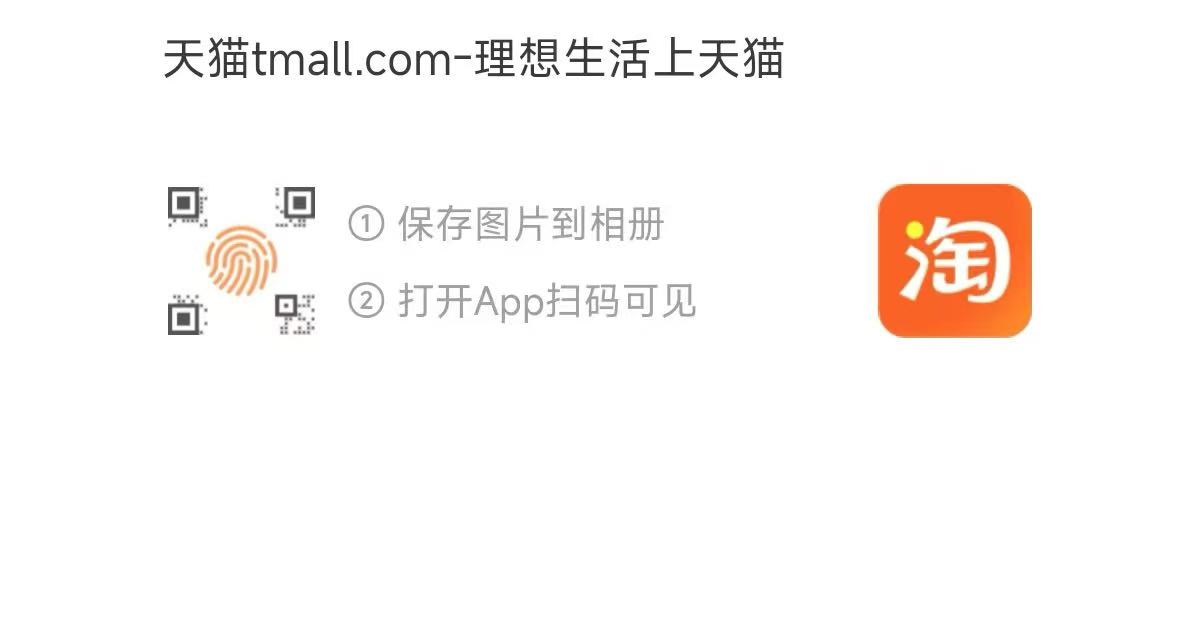
Task: Click the top-right QR code corner marker
Action: 296,206
